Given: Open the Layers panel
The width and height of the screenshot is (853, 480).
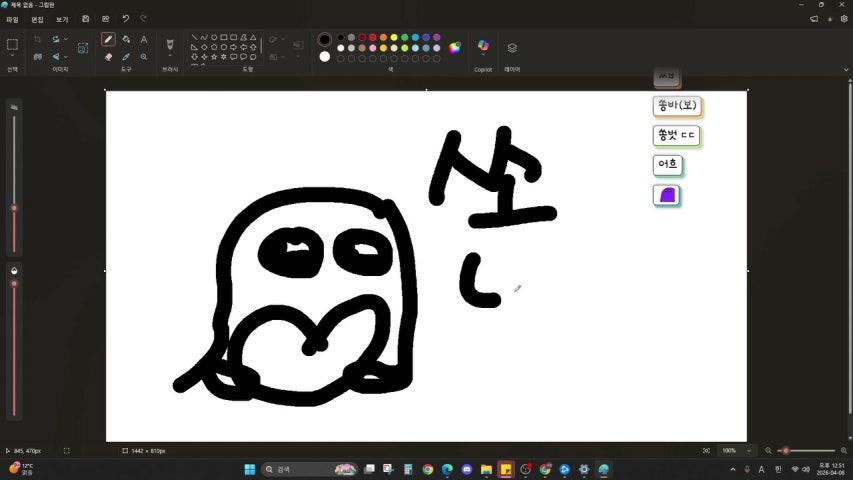Looking at the screenshot, I should pos(512,48).
